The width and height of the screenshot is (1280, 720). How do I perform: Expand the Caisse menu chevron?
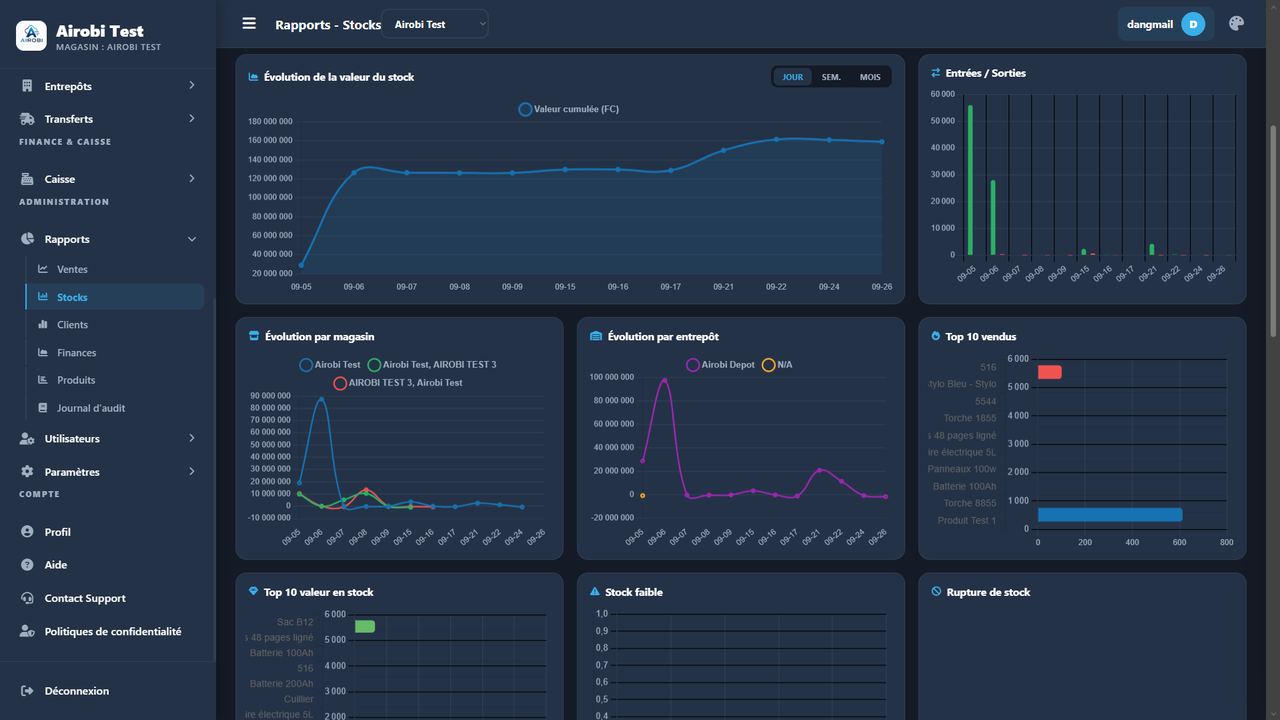pos(192,179)
